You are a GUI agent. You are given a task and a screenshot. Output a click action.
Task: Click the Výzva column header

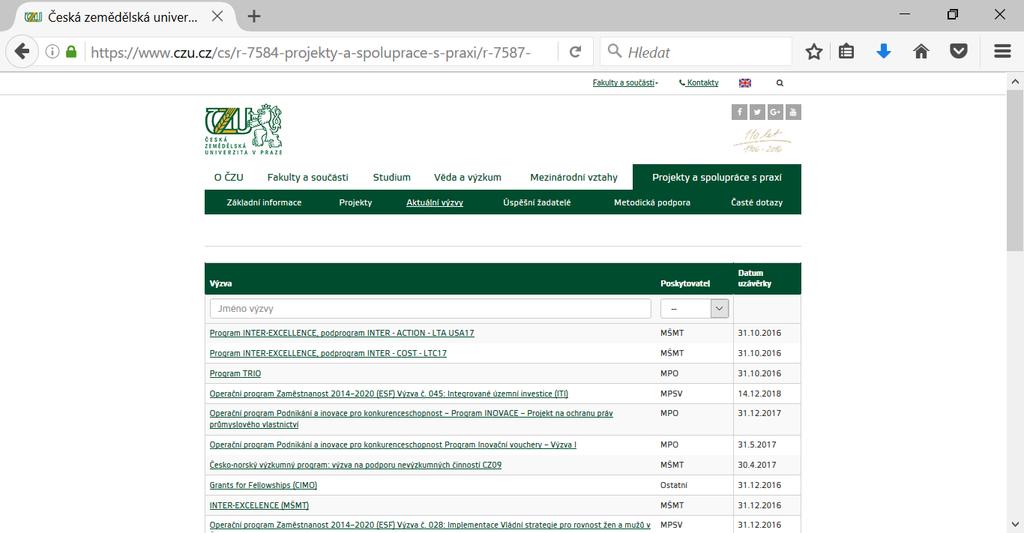click(220, 283)
